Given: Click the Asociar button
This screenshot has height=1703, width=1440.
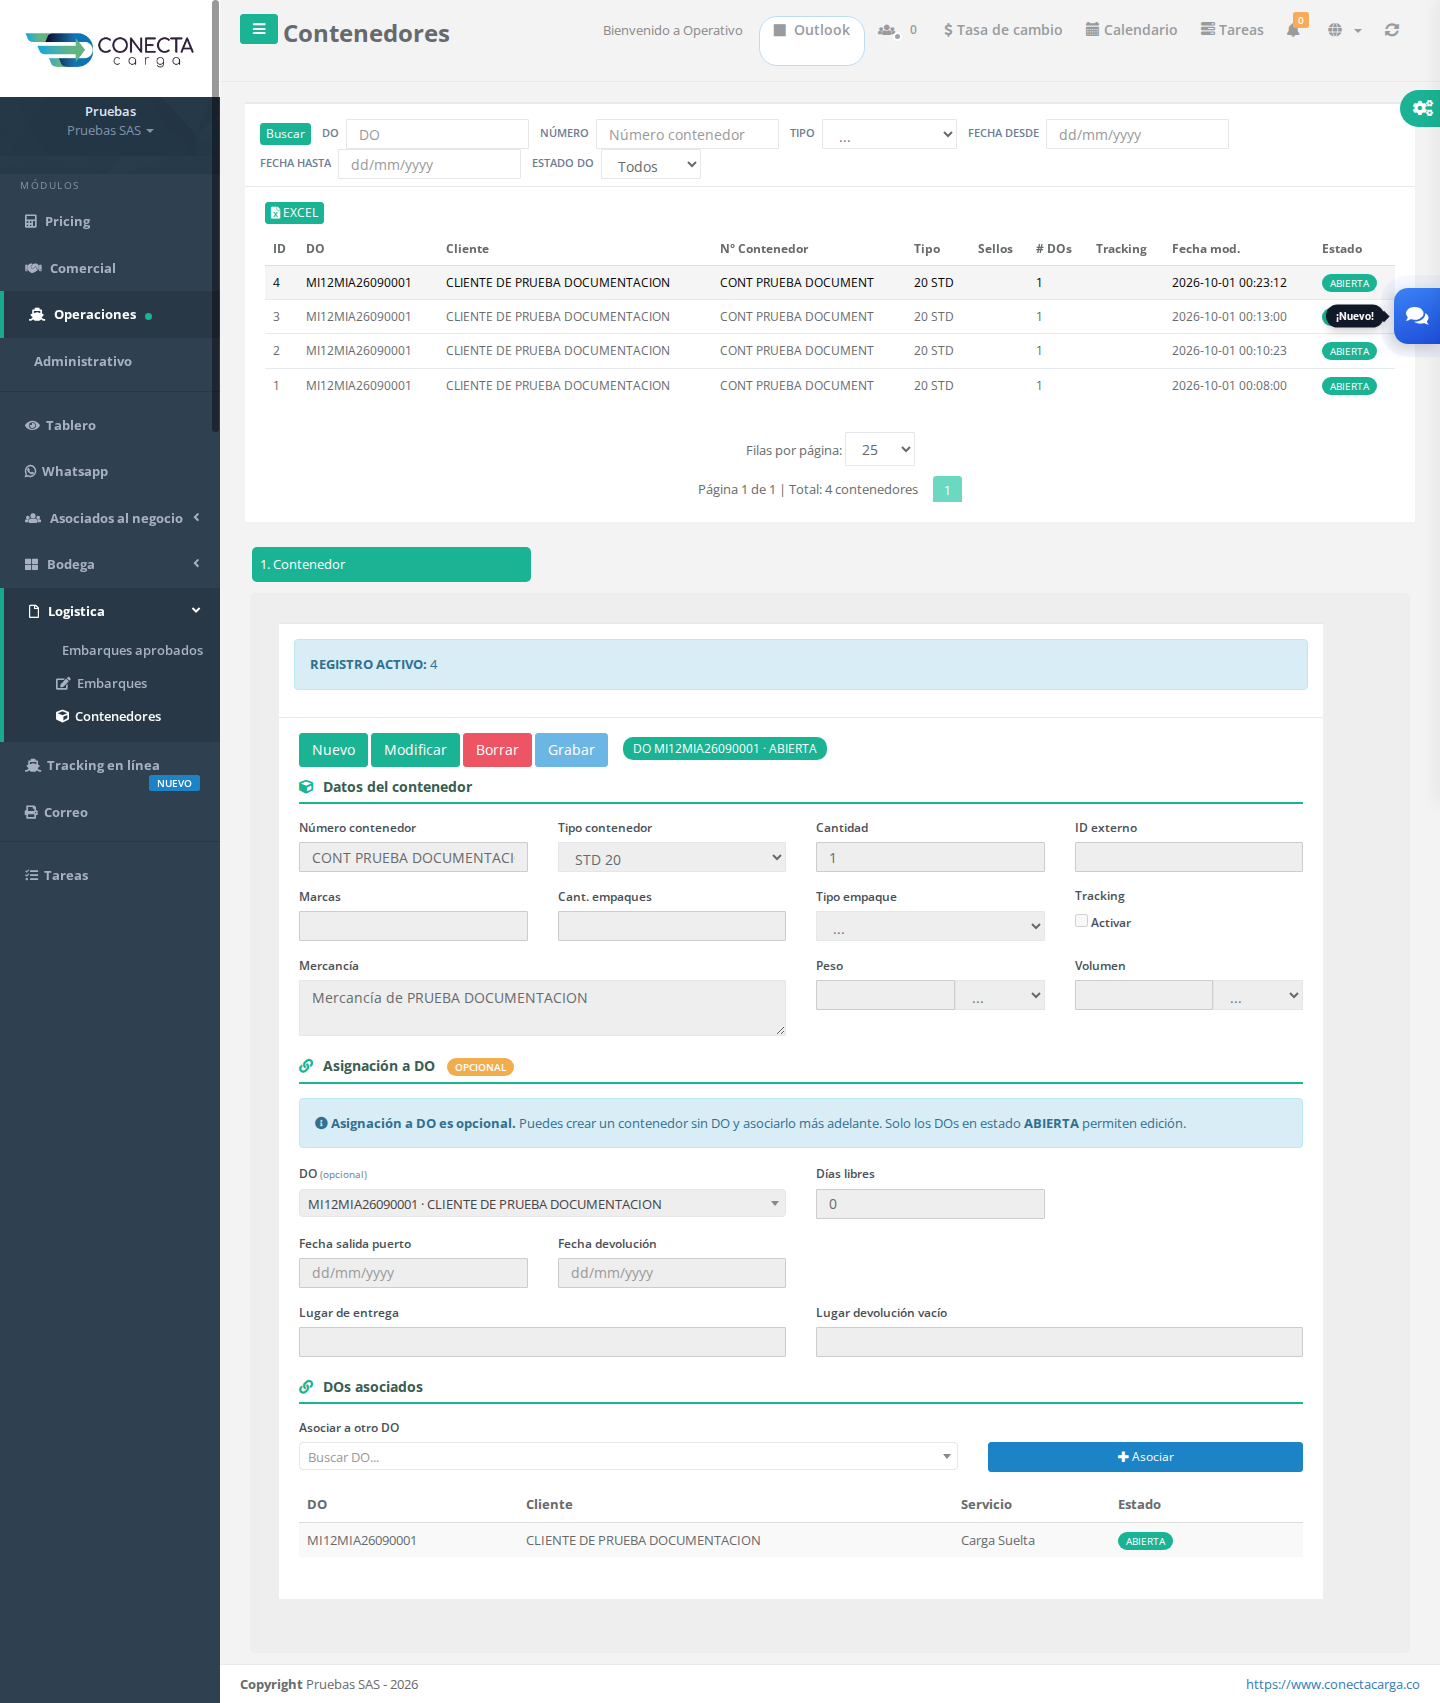Looking at the screenshot, I should pyautogui.click(x=1145, y=1457).
